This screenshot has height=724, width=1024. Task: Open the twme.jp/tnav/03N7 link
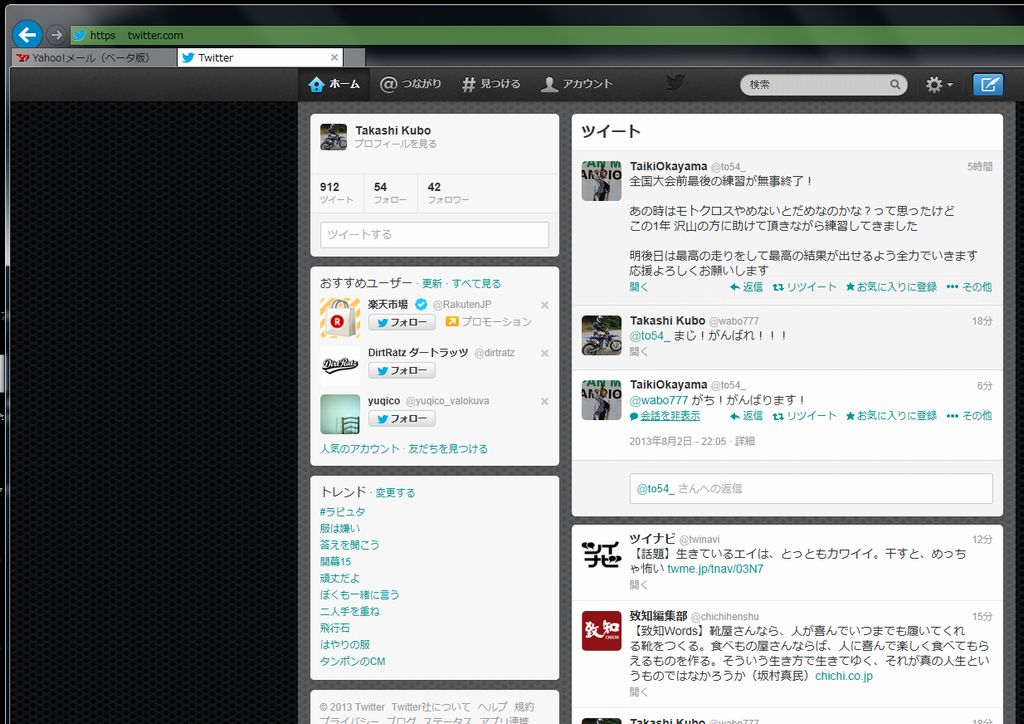tap(715, 569)
